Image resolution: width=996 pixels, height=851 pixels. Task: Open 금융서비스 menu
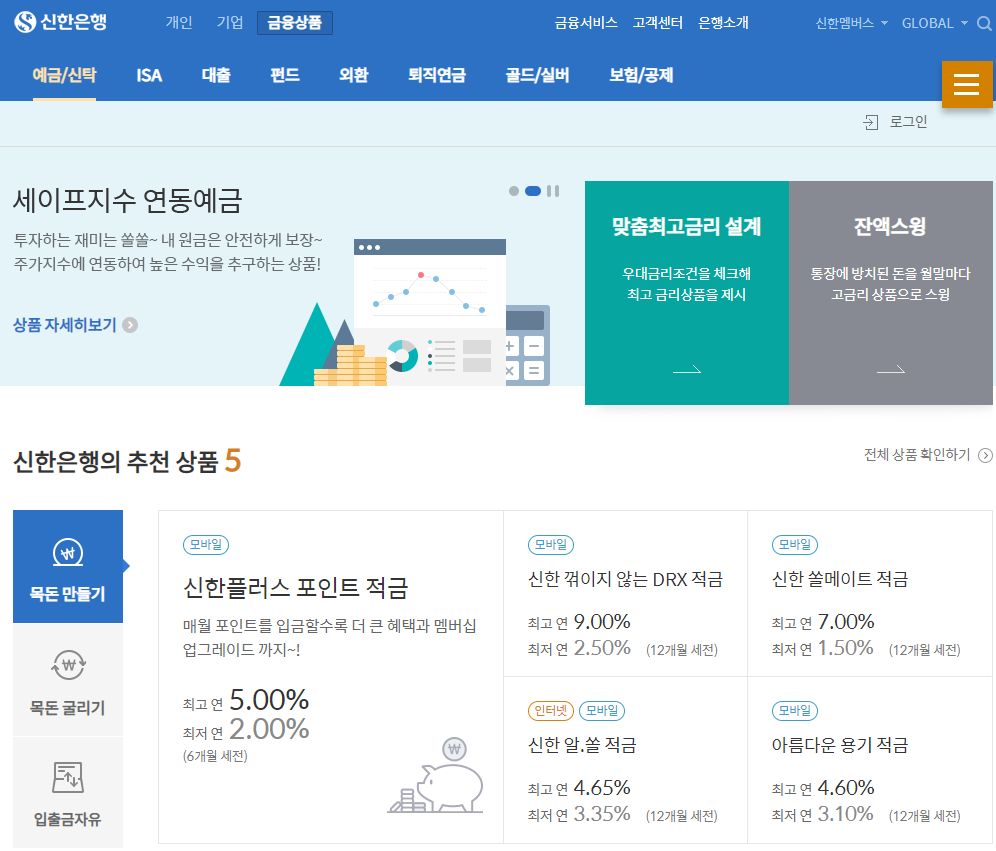586,23
